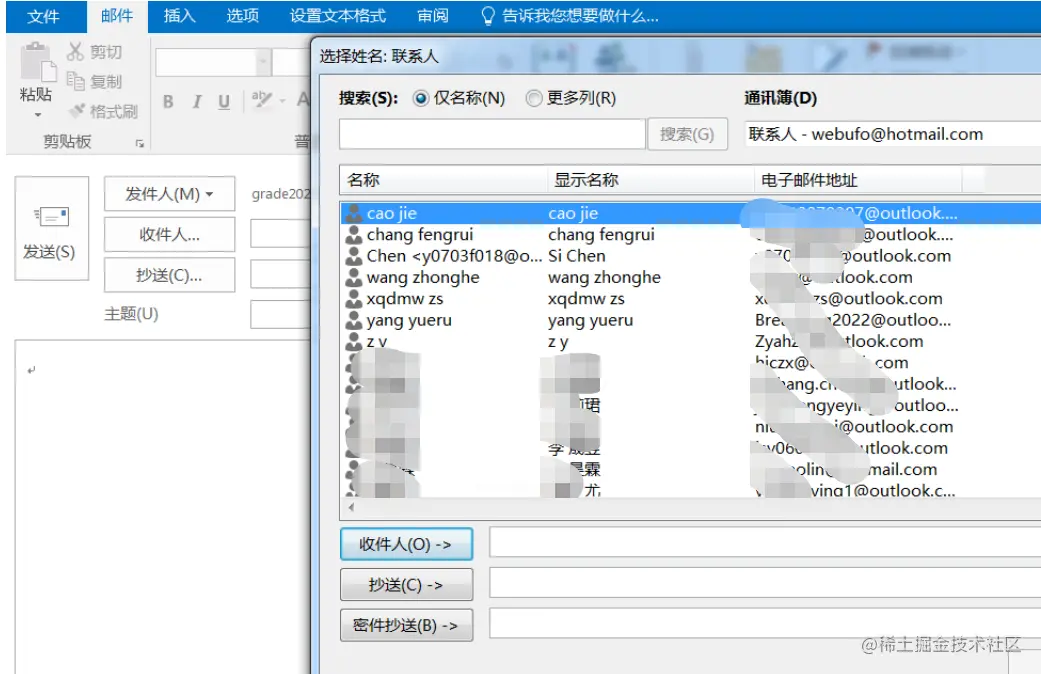Click the 收件人(O)-> button

406,543
